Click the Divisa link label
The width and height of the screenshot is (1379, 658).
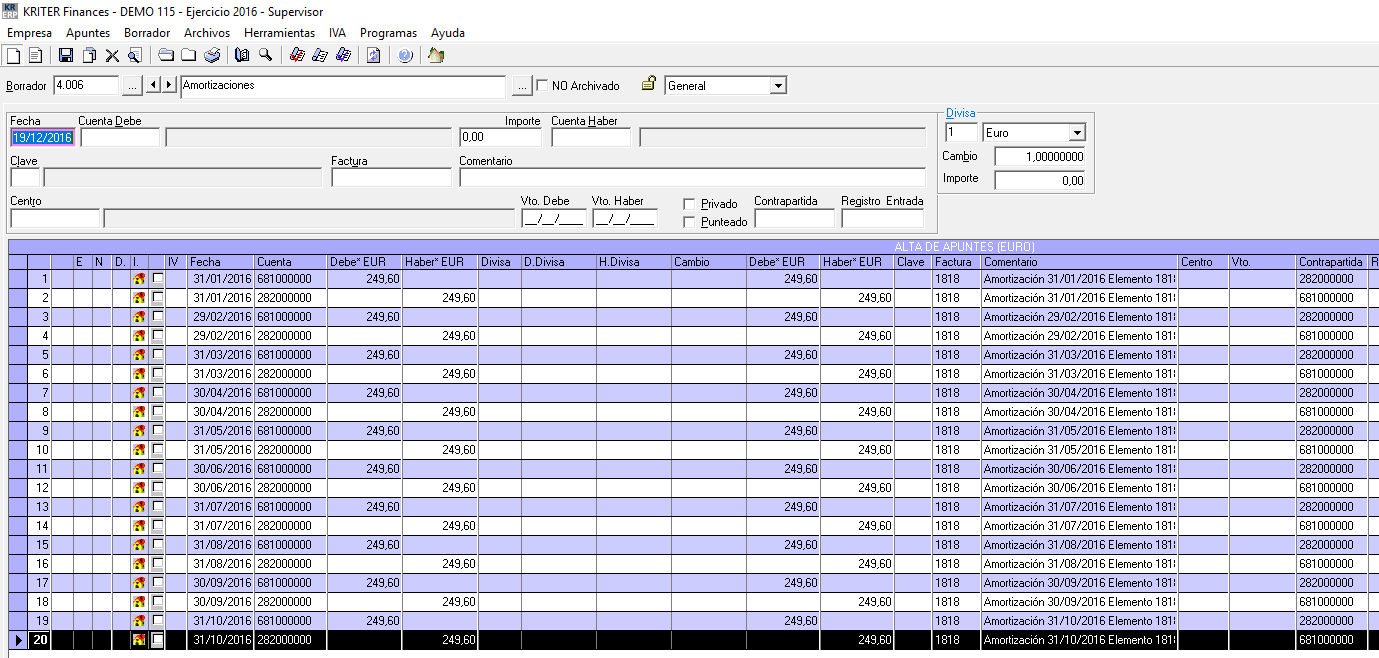pos(960,113)
